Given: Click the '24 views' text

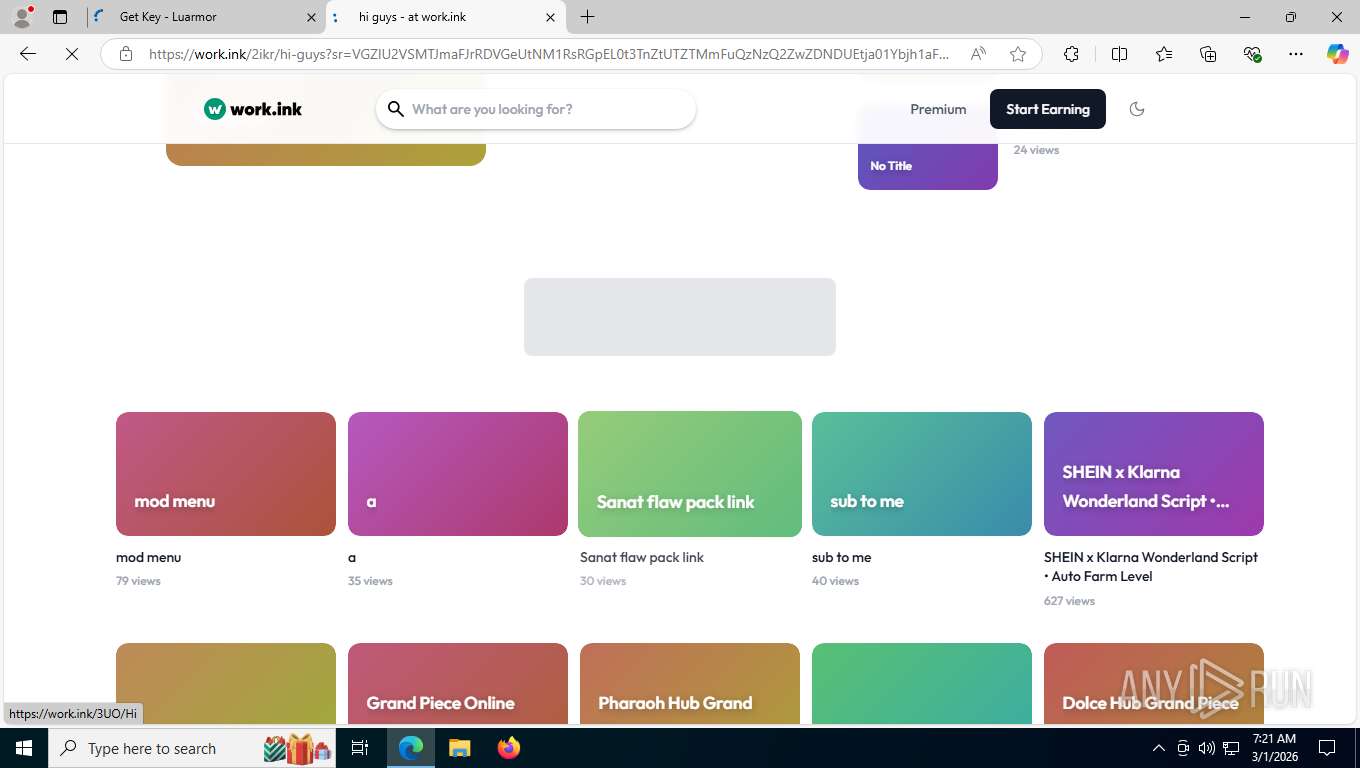Looking at the screenshot, I should click(x=1036, y=150).
